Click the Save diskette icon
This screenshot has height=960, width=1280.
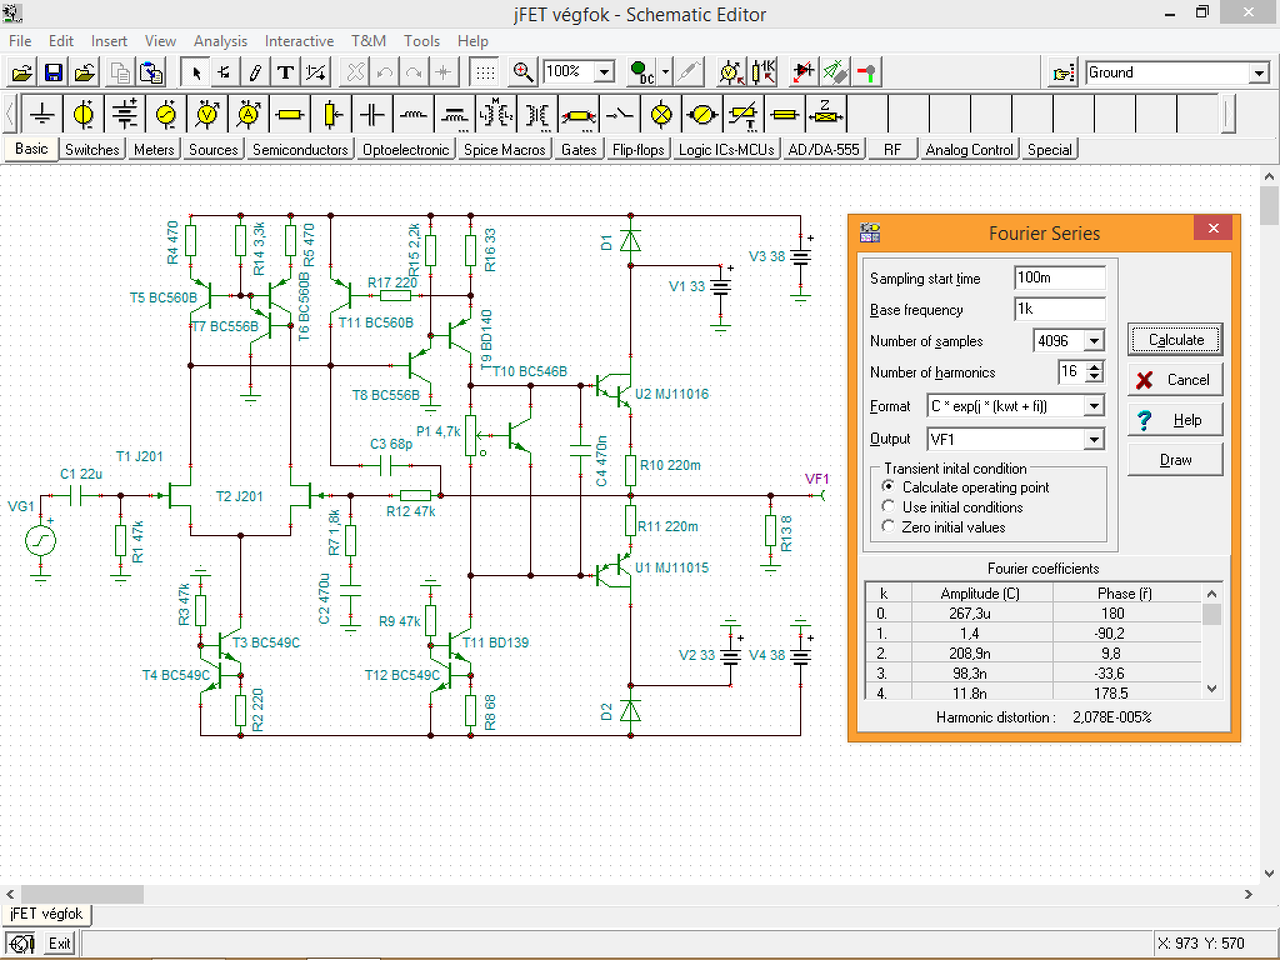54,72
